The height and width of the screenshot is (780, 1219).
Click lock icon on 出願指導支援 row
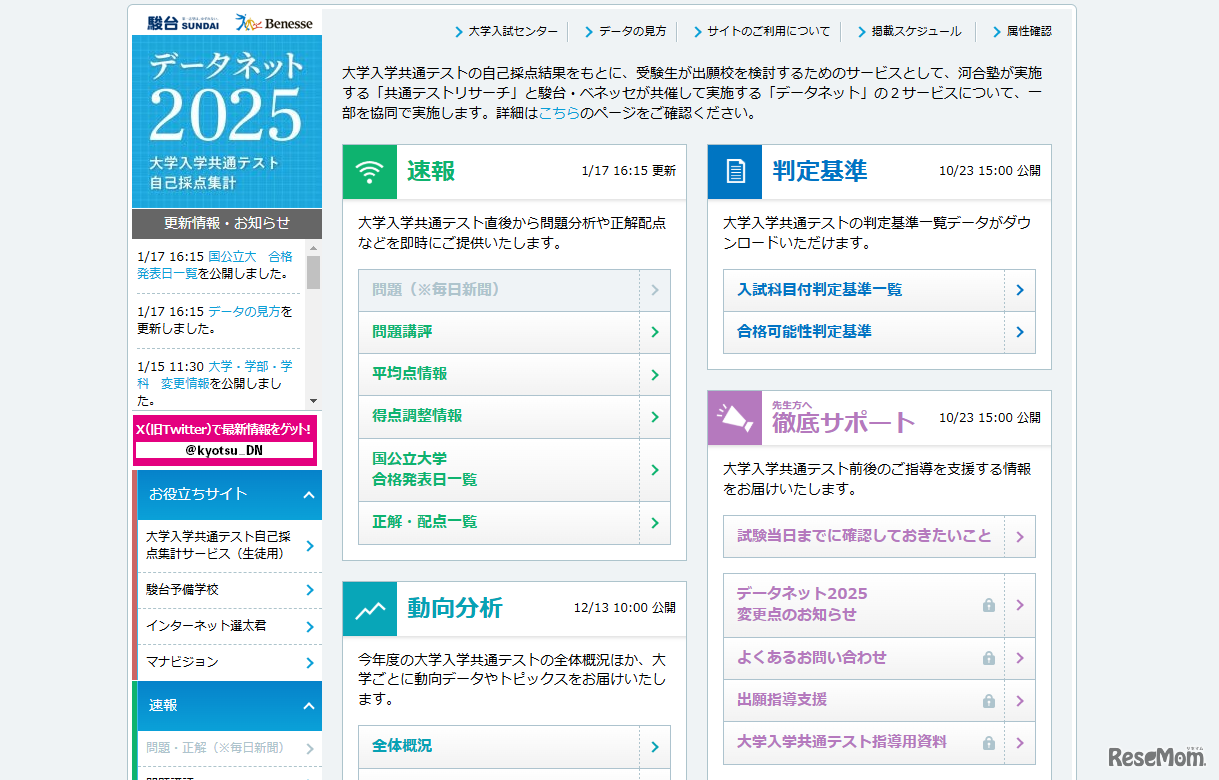pos(988,700)
